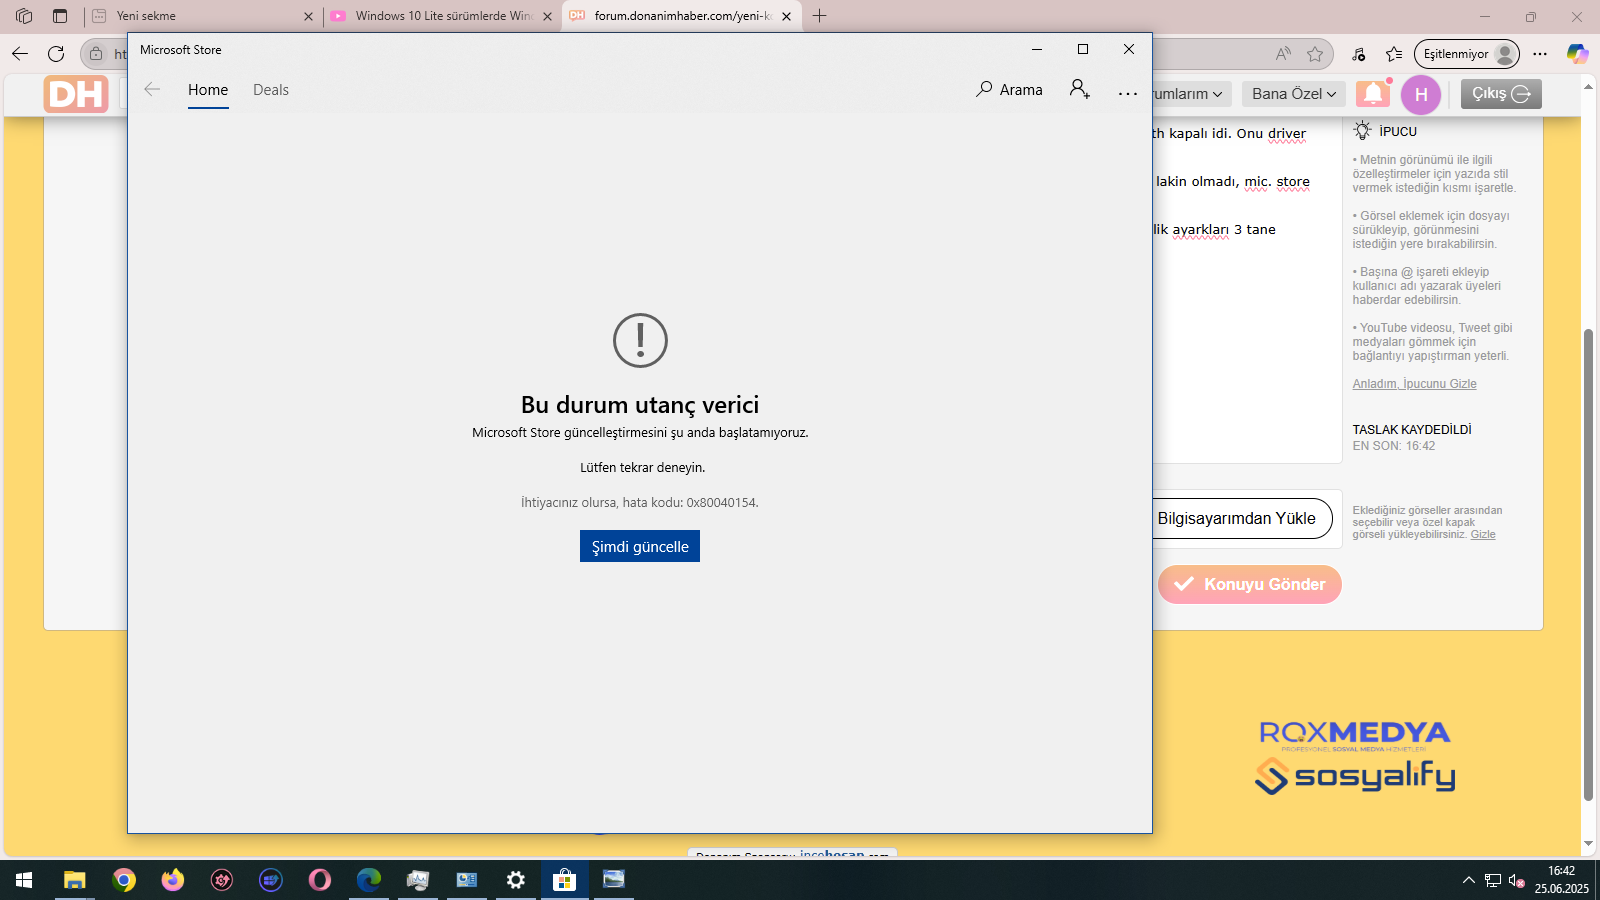Click the Microsoft Store back arrow

click(152, 90)
